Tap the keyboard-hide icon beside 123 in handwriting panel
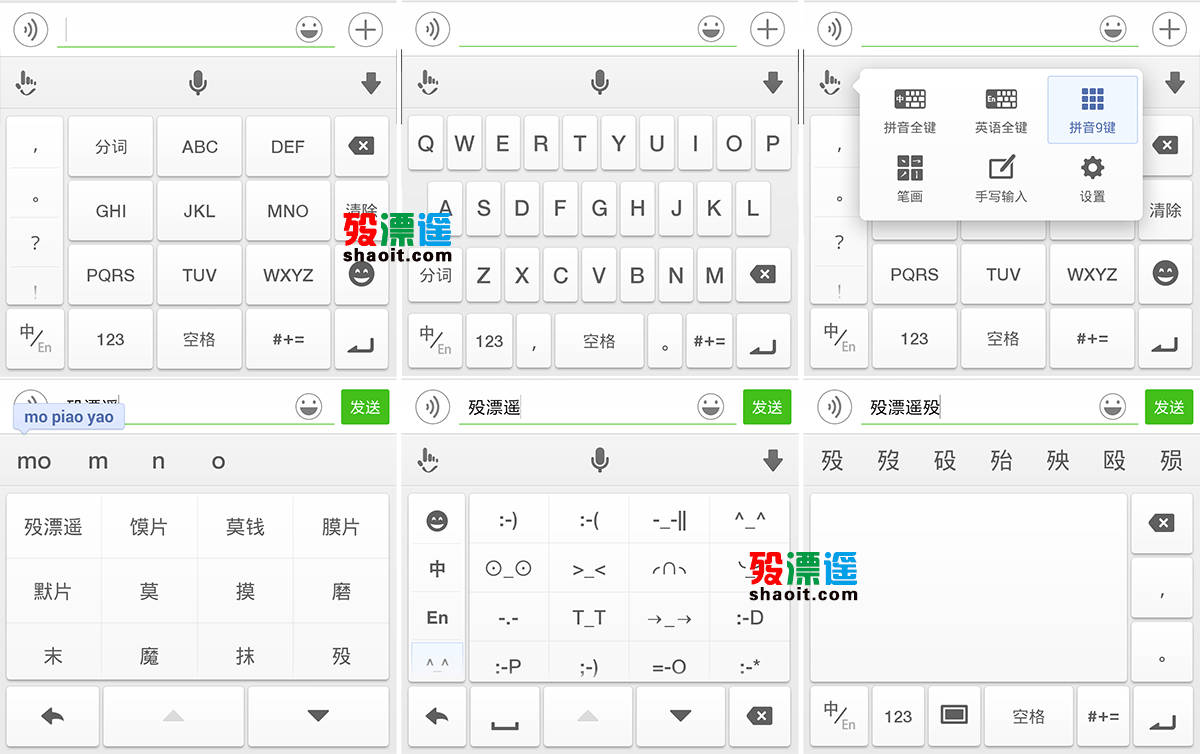The image size is (1200, 754). (954, 715)
